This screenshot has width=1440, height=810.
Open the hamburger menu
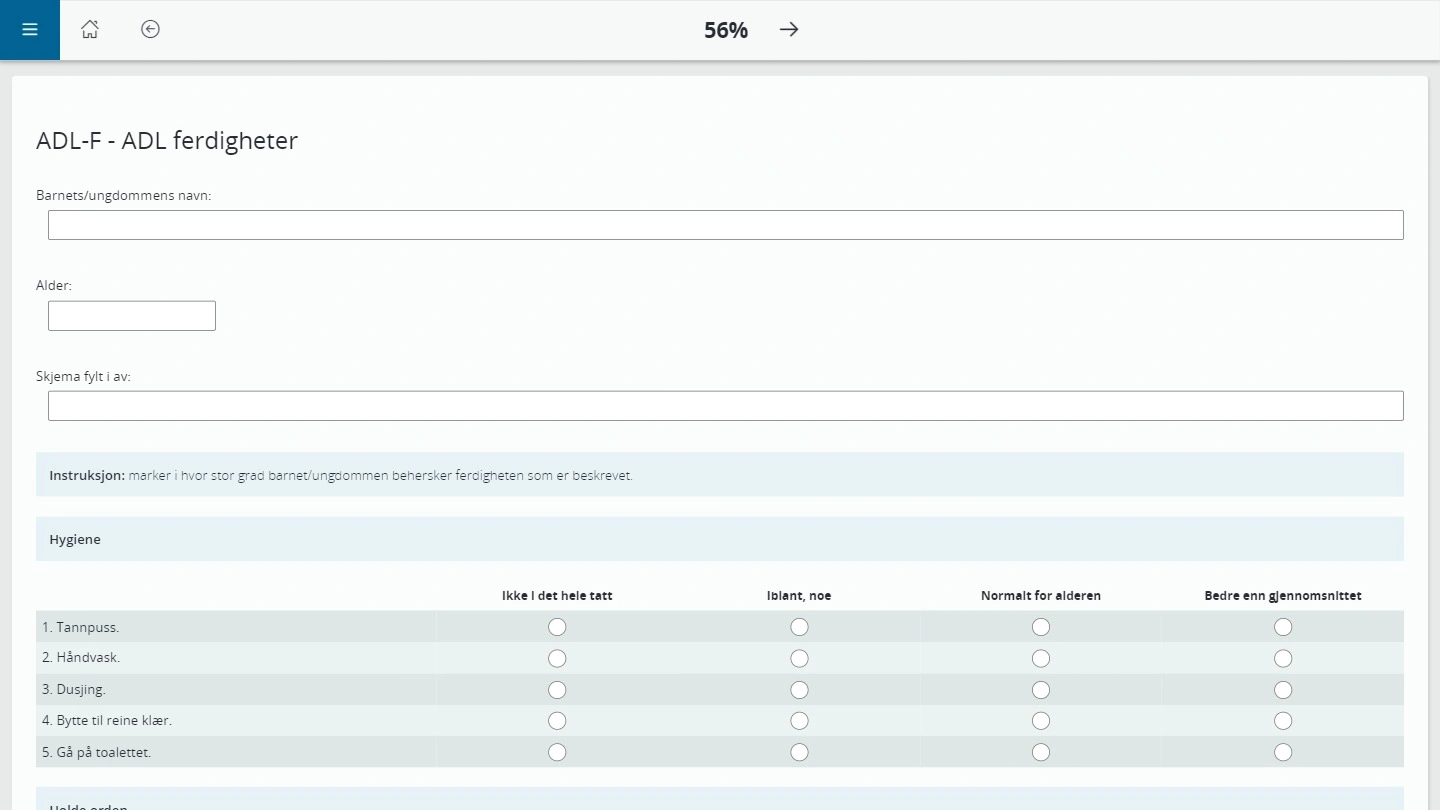pyautogui.click(x=30, y=29)
